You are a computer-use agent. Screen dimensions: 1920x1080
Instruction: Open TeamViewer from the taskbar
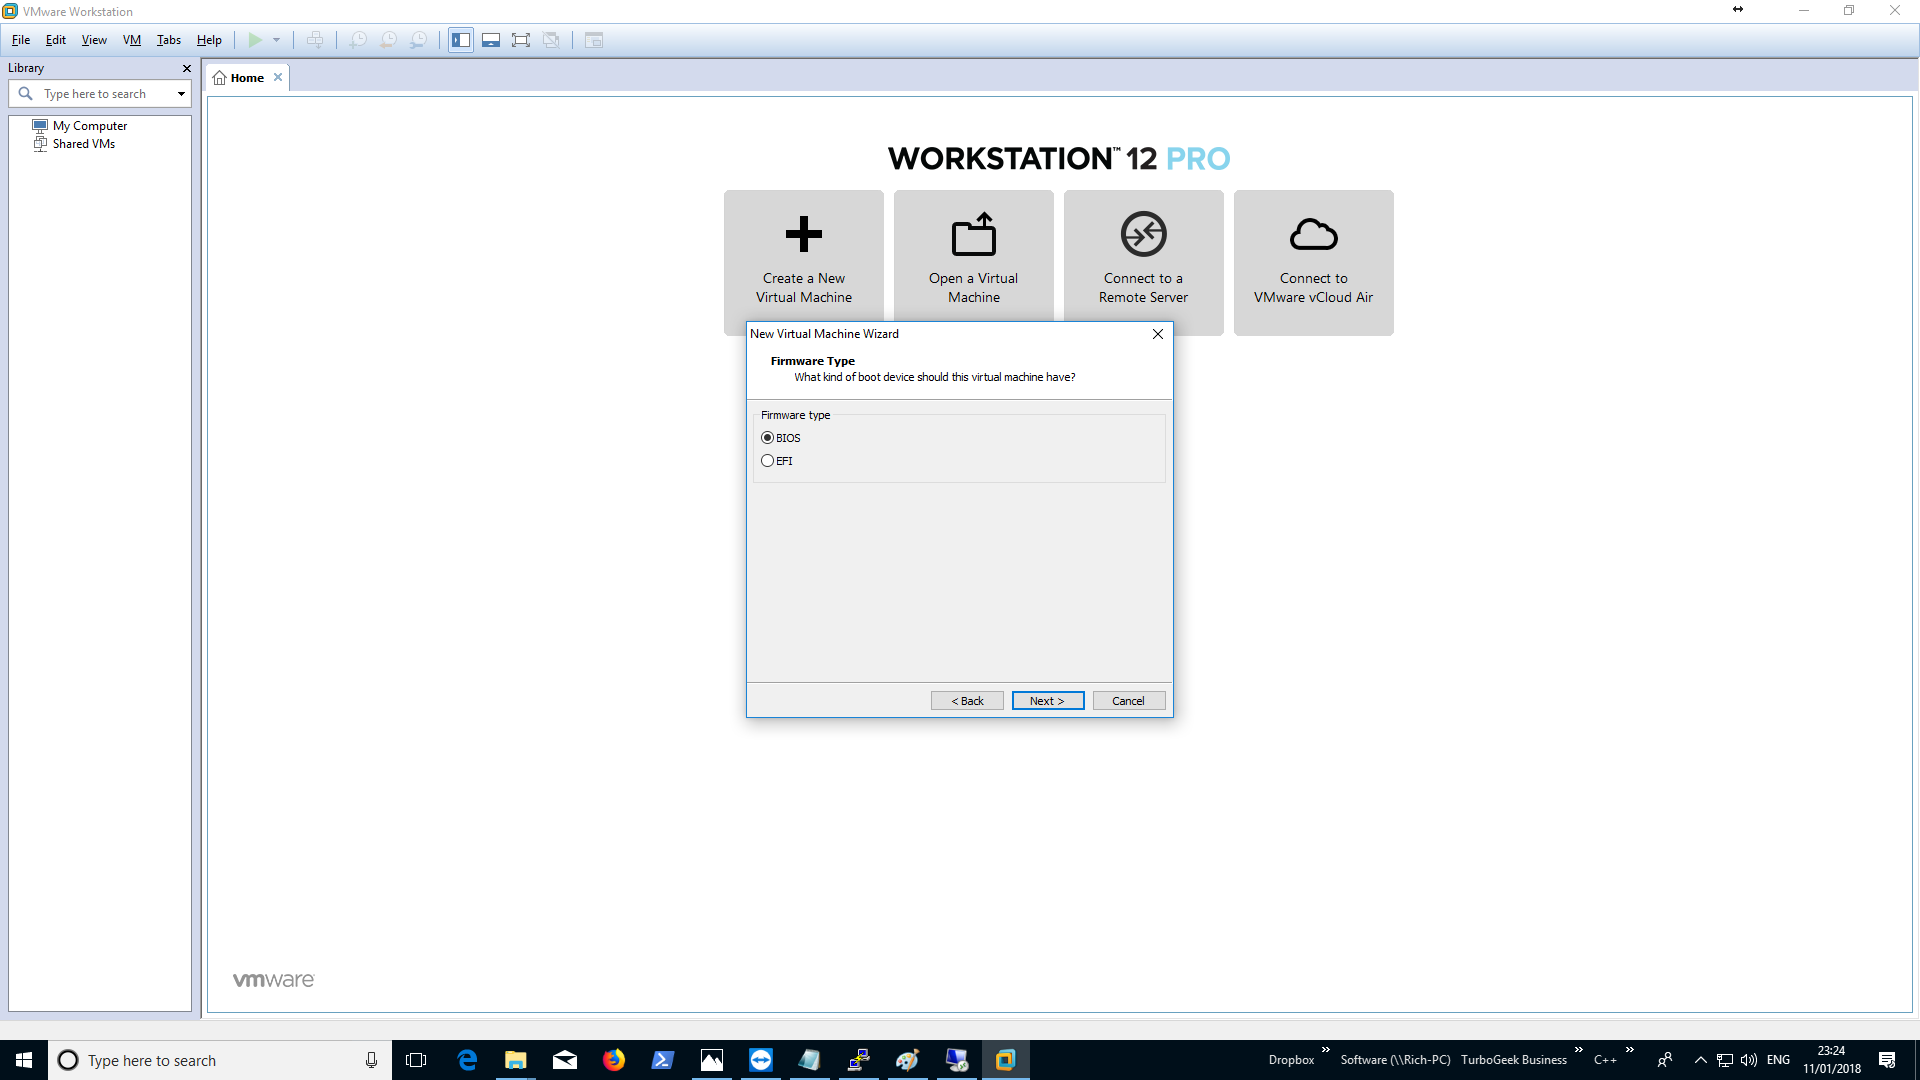tap(761, 1060)
